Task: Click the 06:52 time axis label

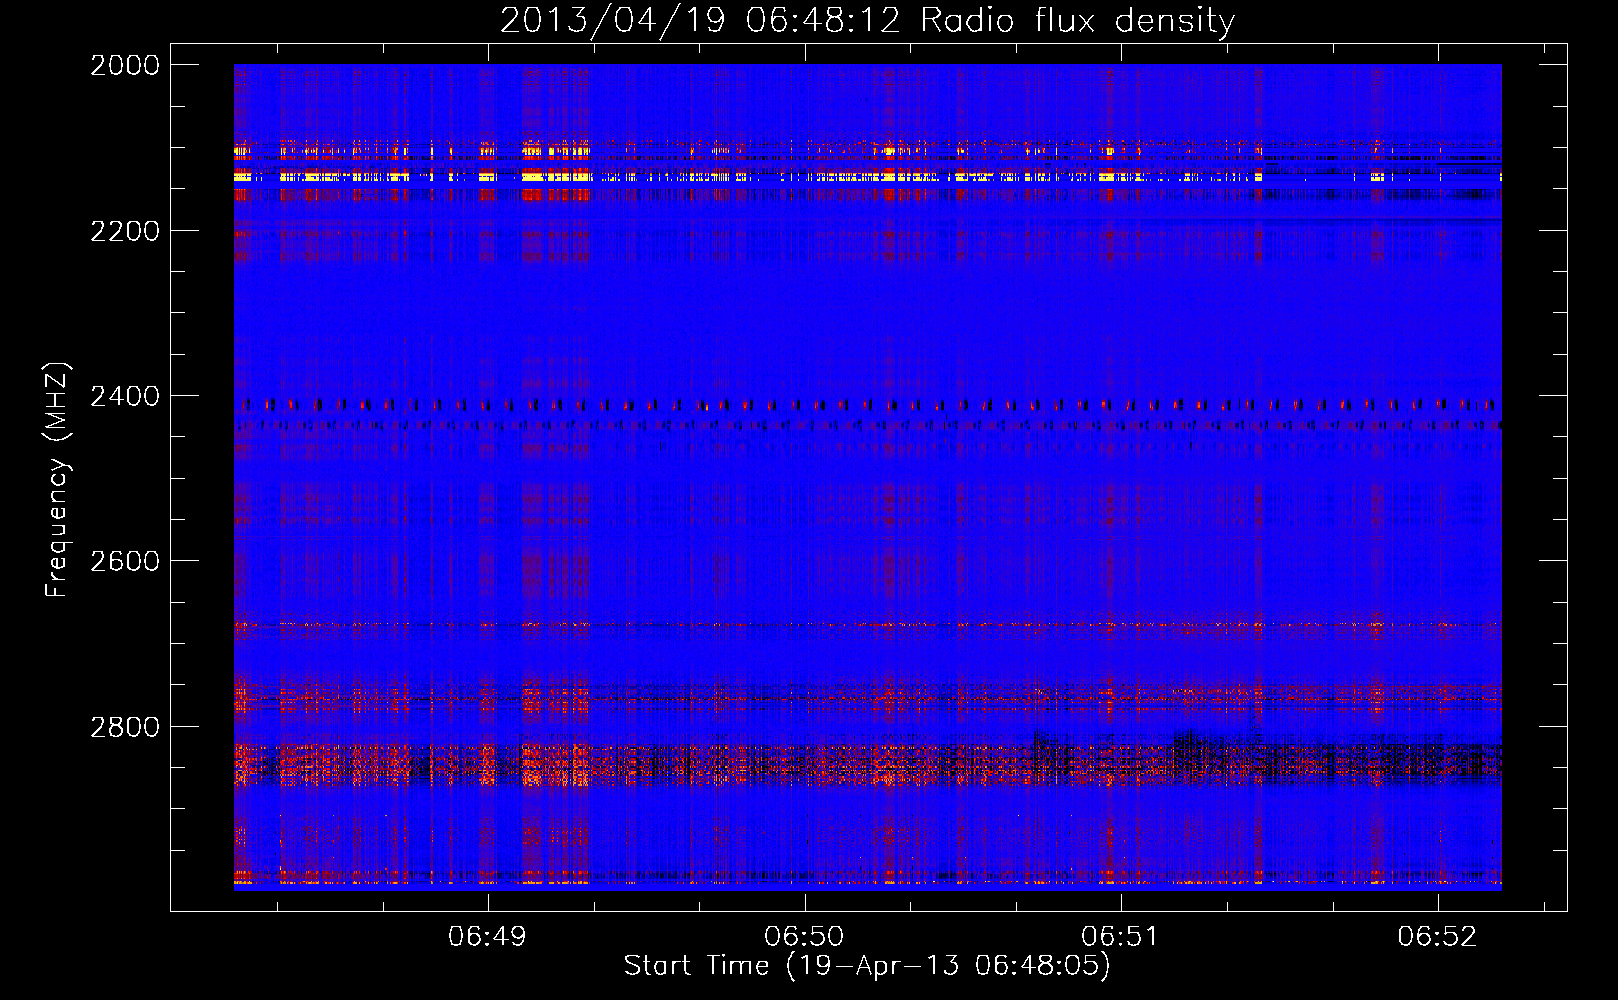Action: tap(1437, 936)
